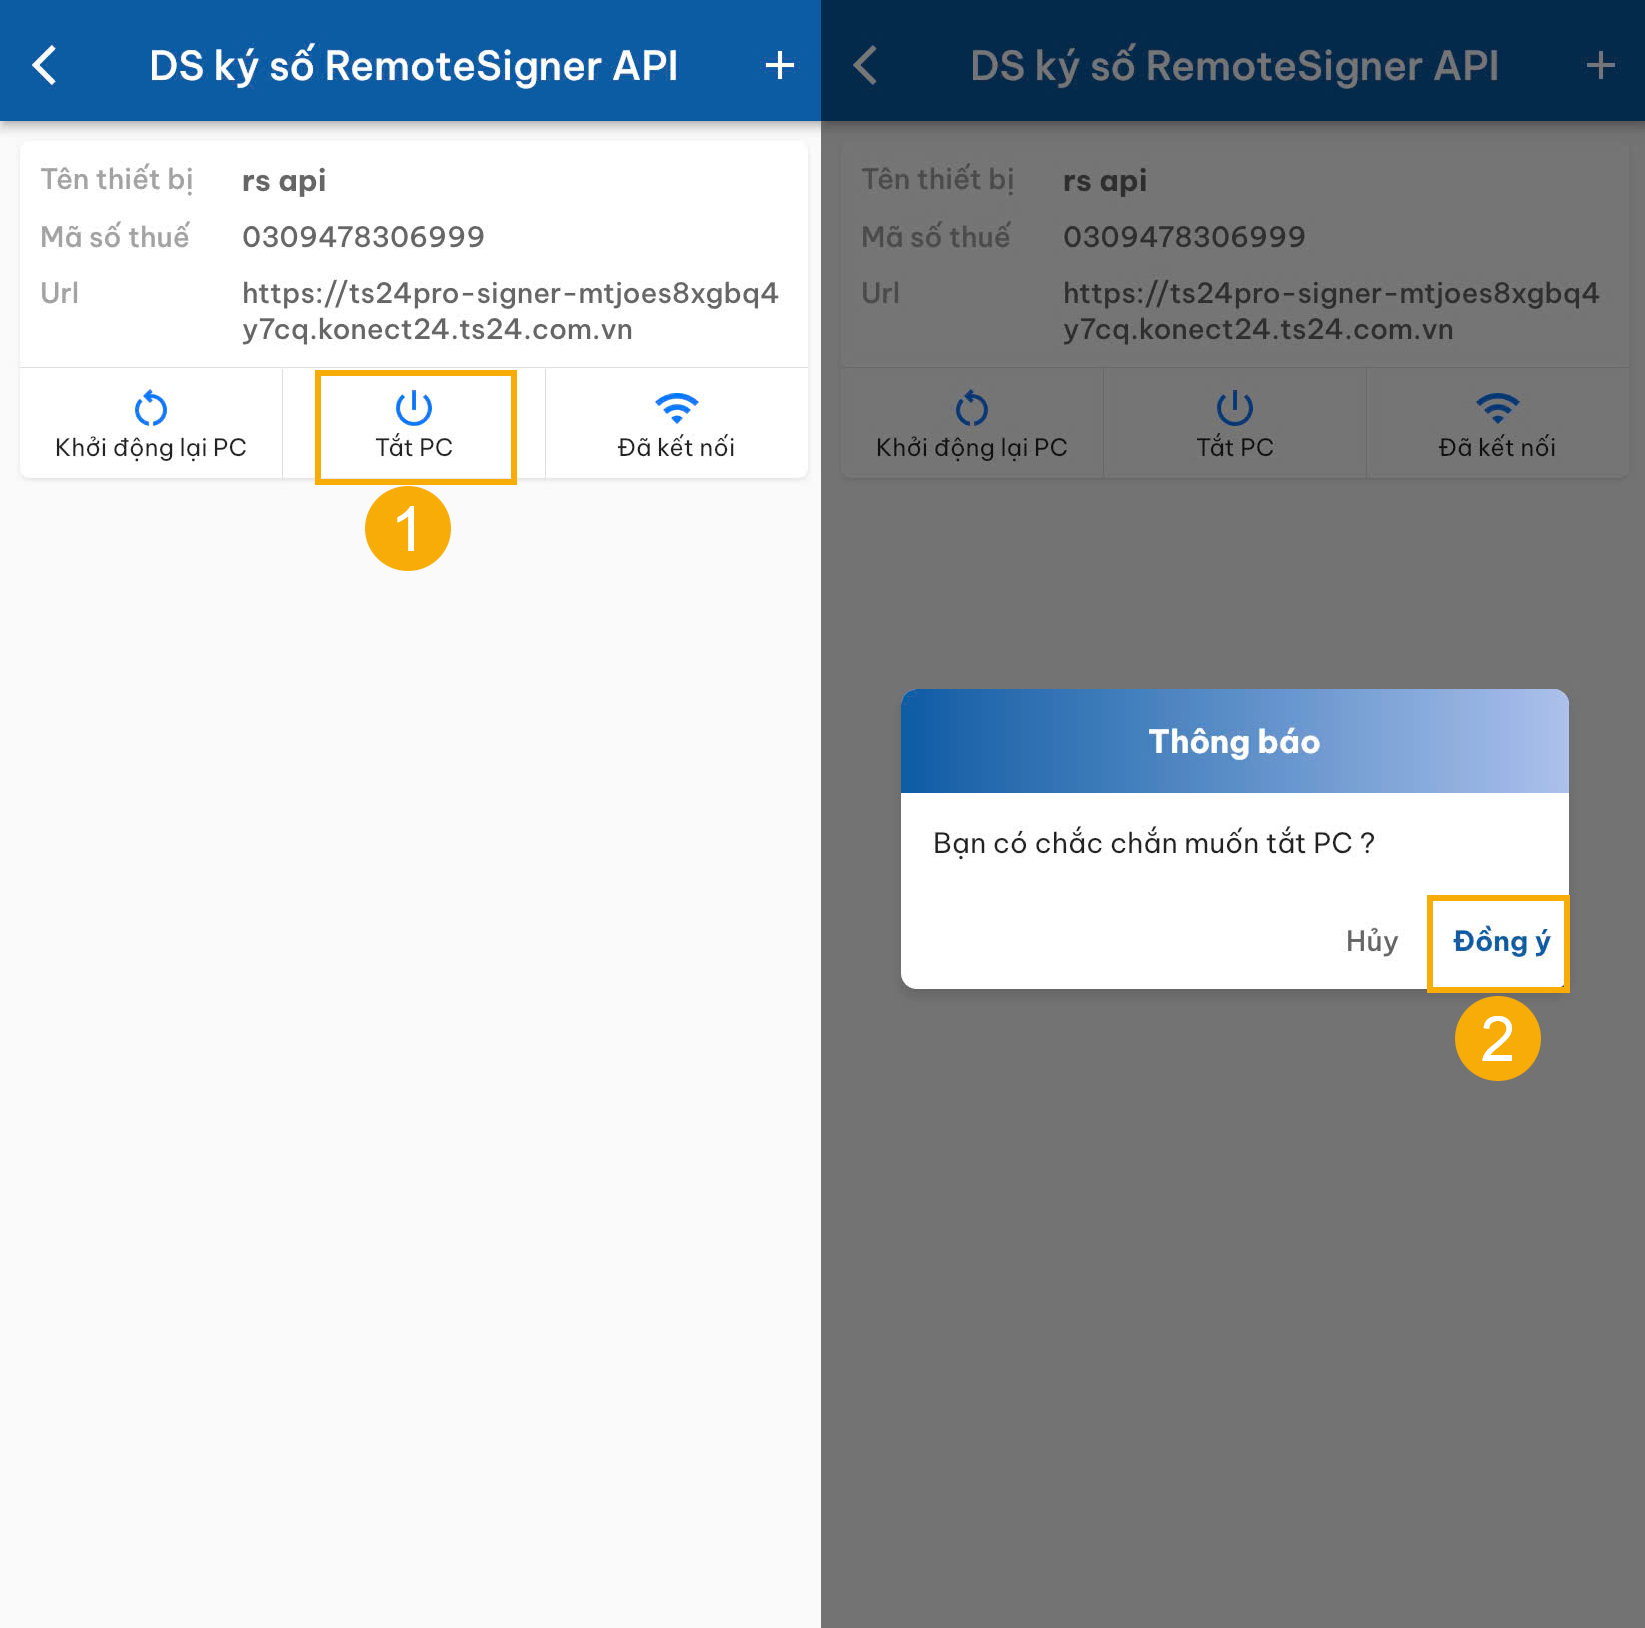Image resolution: width=1645 pixels, height=1628 pixels.
Task: Tap the power icon in right dimmed screen
Action: 1235,408
